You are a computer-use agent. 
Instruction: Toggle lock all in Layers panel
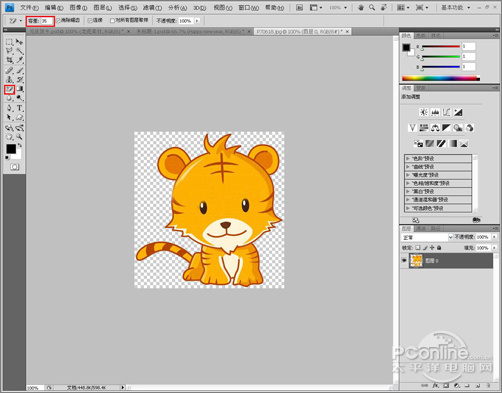[439, 248]
